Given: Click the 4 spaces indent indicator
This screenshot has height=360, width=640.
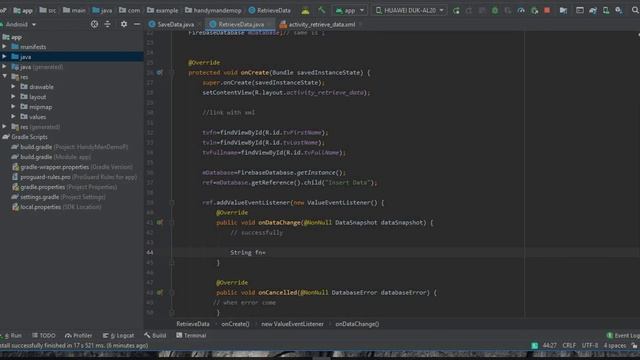Looking at the screenshot, I should click(x=615, y=345).
